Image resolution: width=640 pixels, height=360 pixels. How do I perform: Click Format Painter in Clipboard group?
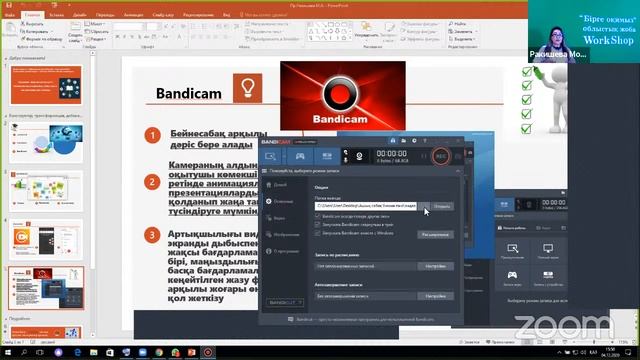42,39
